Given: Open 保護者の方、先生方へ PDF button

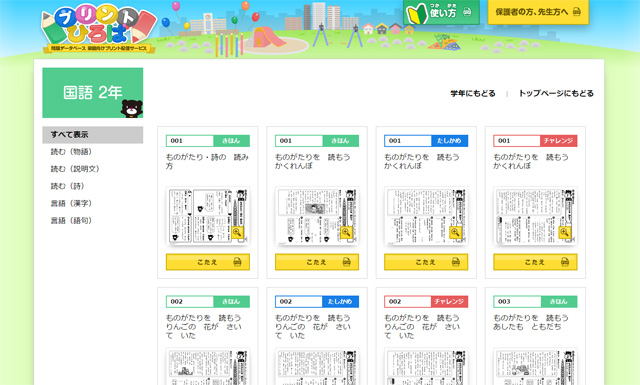Looking at the screenshot, I should [538, 12].
